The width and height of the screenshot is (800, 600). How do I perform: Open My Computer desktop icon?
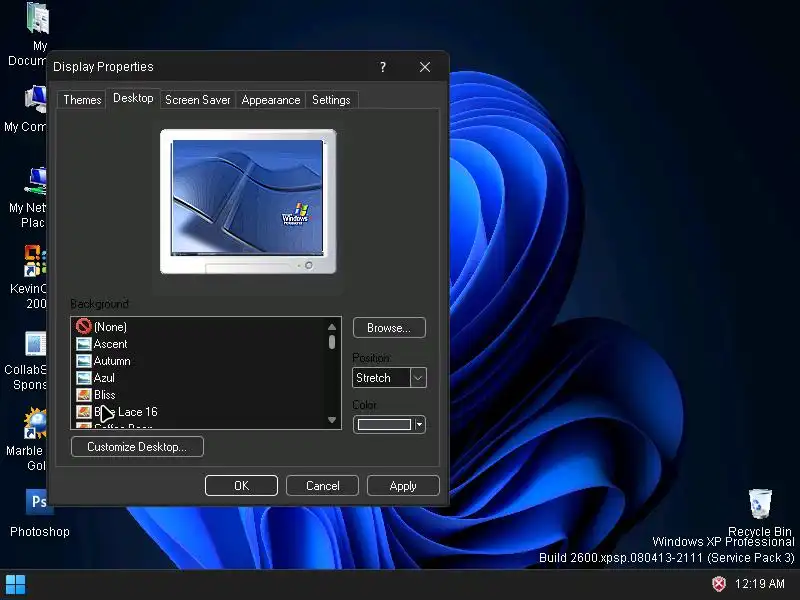(x=36, y=99)
